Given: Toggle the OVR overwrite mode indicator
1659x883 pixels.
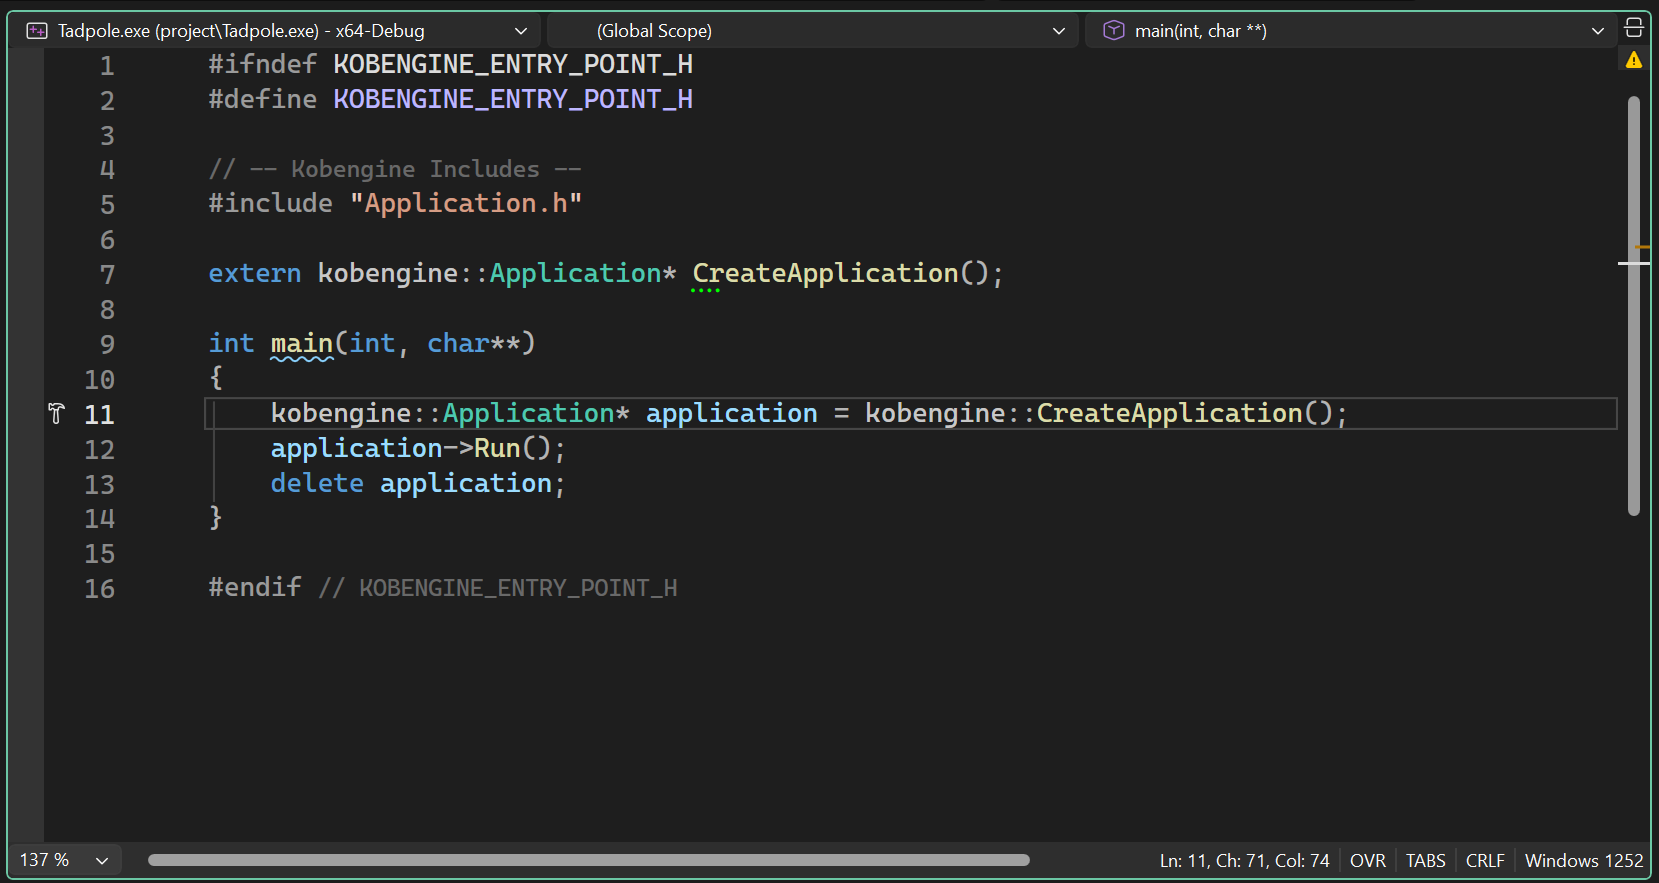Looking at the screenshot, I should (1367, 860).
